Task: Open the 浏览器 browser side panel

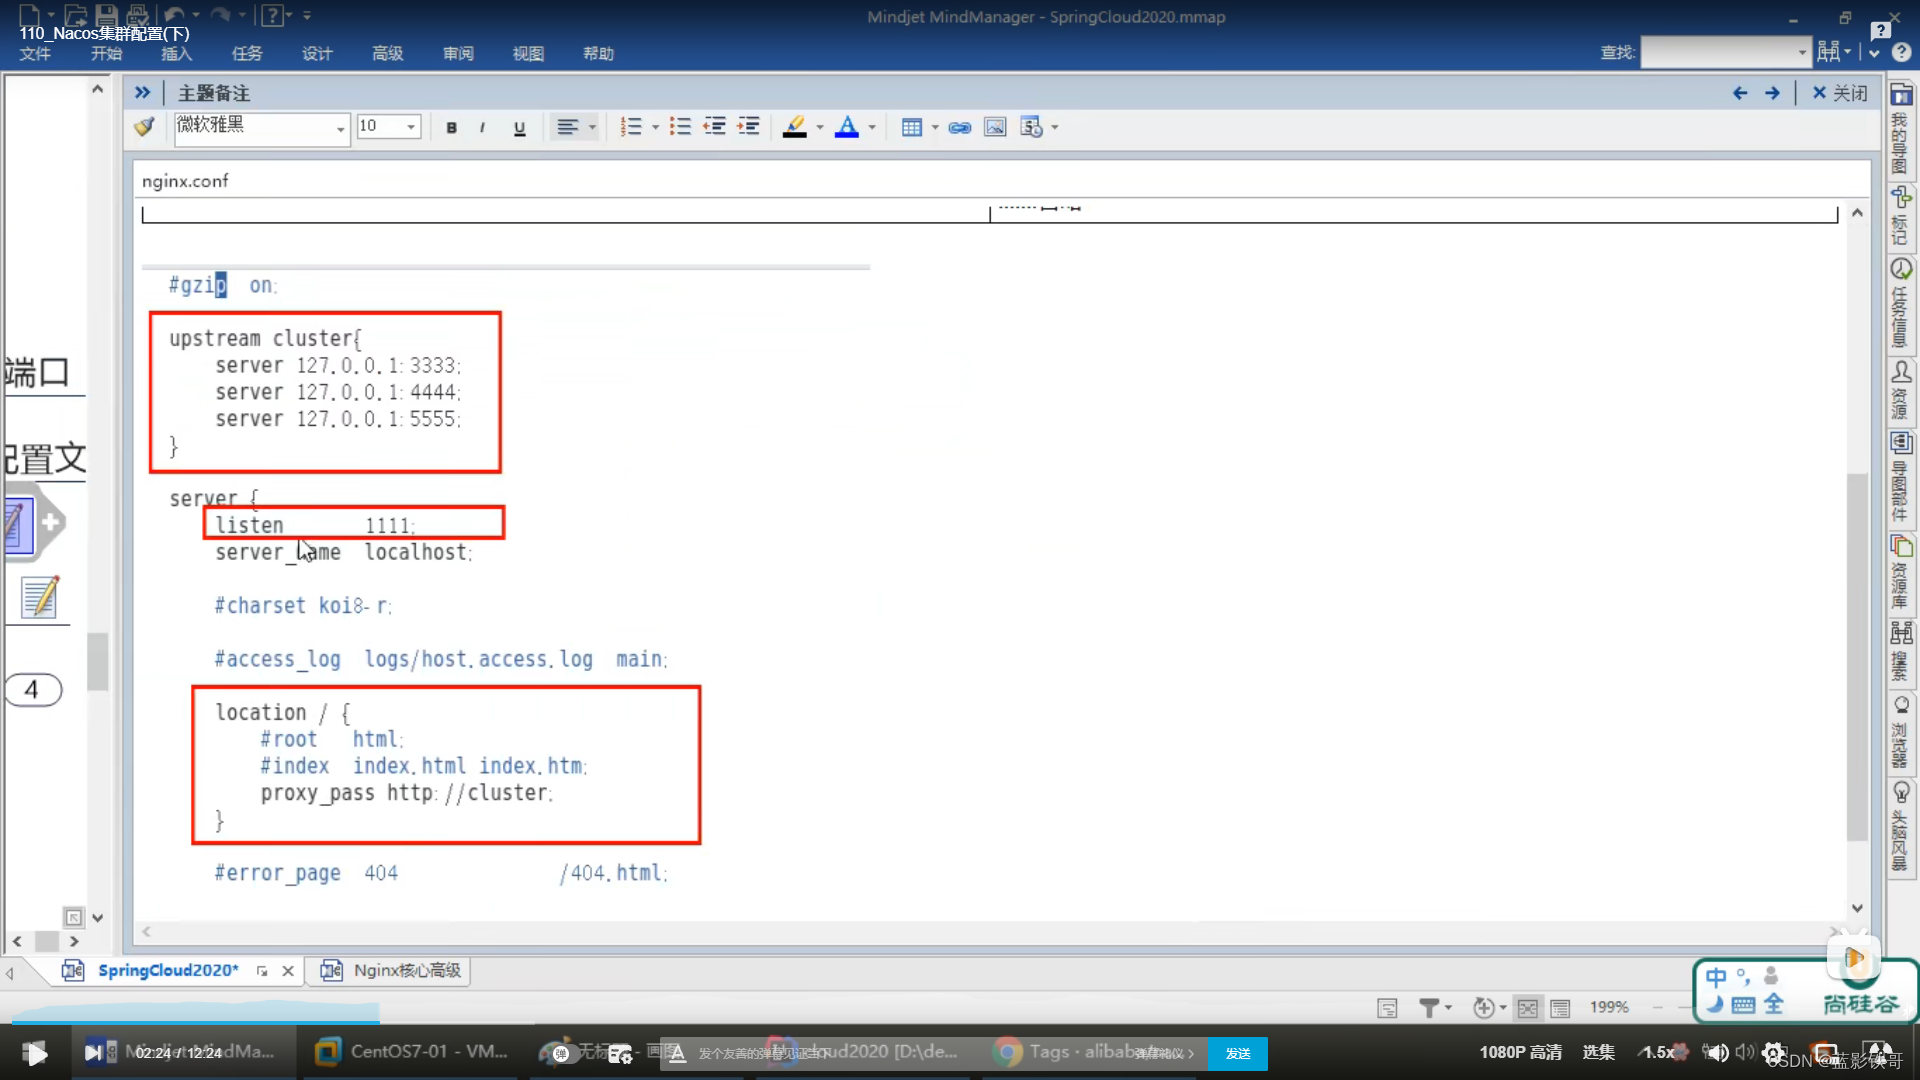Action: [x=1901, y=732]
